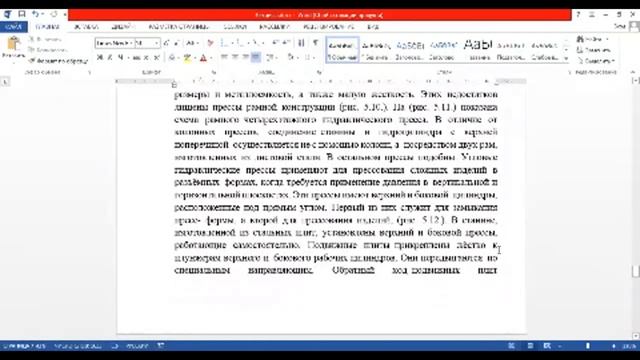Cut selection using ribbon Cut button
The height and width of the screenshot is (360, 640).
click(46, 39)
